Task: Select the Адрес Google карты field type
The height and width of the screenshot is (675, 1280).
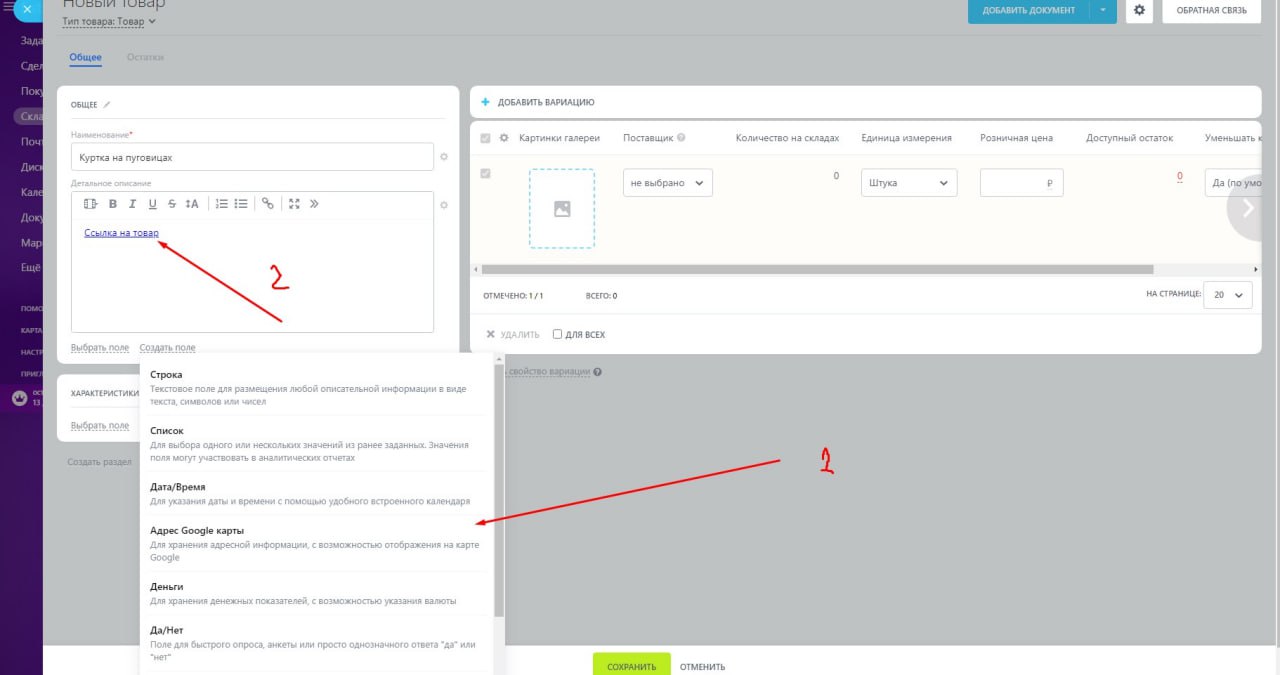Action: (316, 543)
